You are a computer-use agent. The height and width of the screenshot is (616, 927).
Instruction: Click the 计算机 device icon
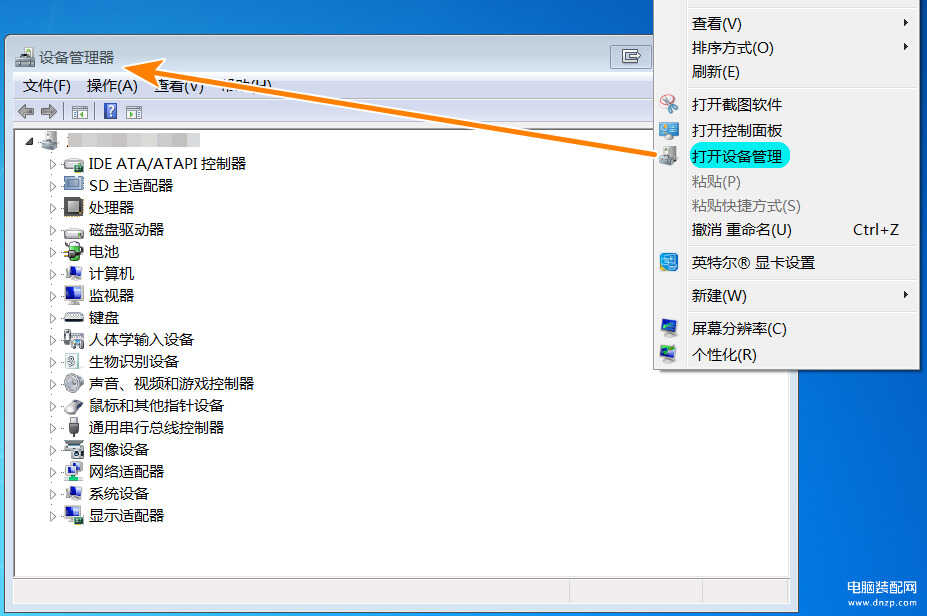coord(73,273)
